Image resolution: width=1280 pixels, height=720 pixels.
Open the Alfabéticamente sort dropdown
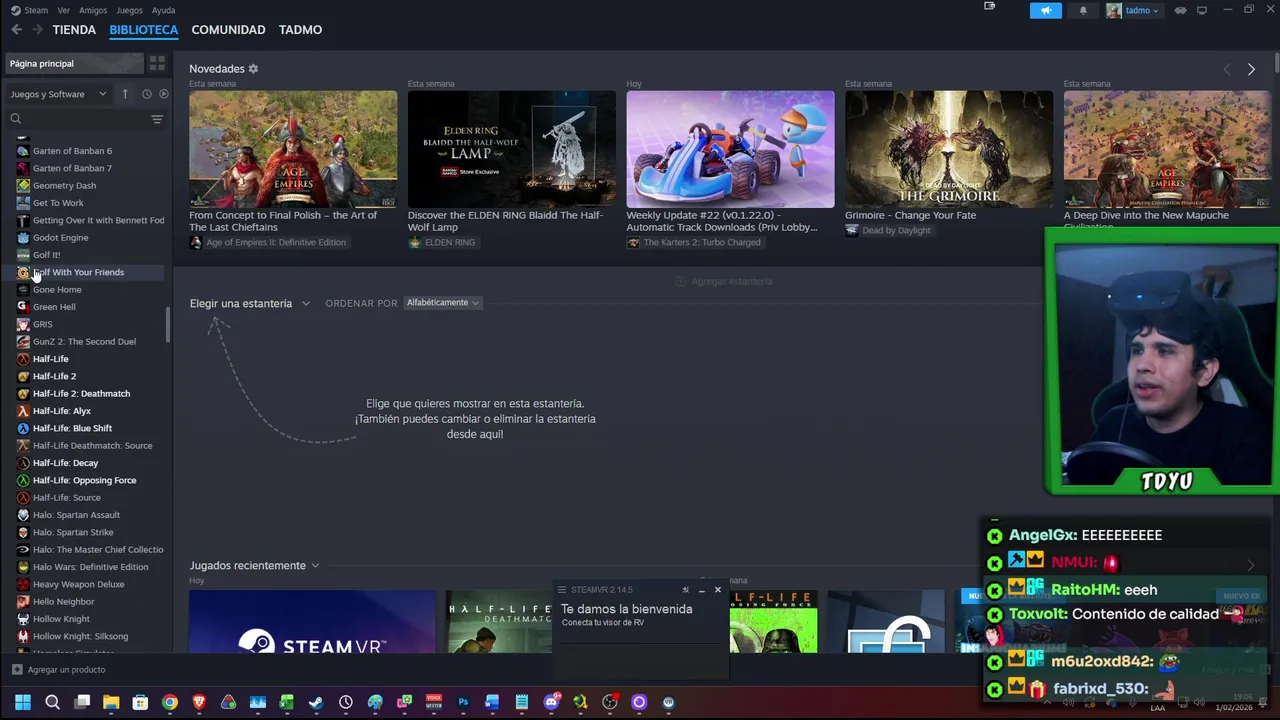[443, 303]
